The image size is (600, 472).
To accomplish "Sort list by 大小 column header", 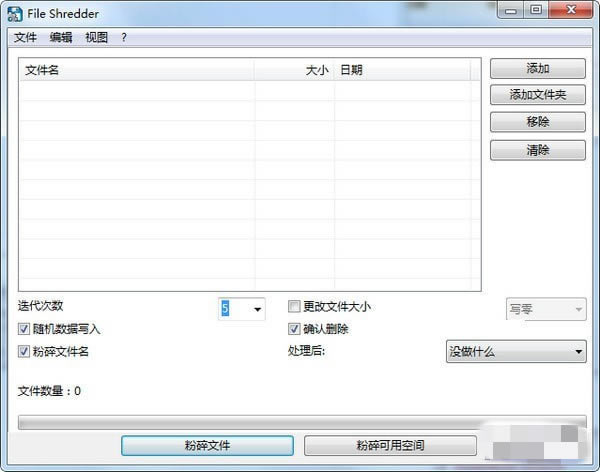I will point(294,70).
